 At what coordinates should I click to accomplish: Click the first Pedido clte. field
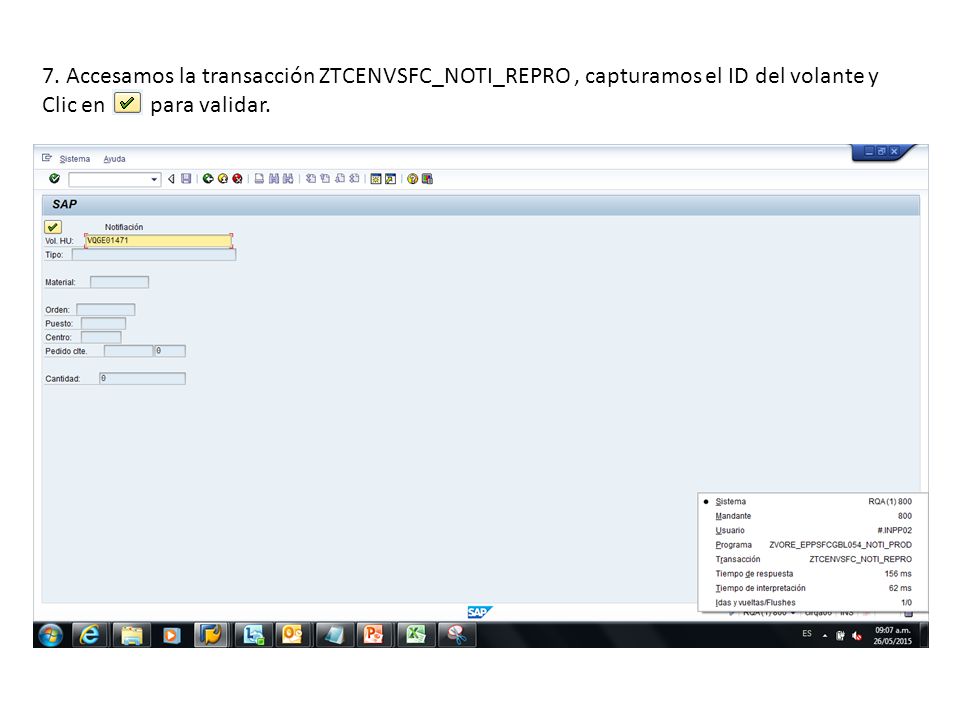click(x=129, y=351)
